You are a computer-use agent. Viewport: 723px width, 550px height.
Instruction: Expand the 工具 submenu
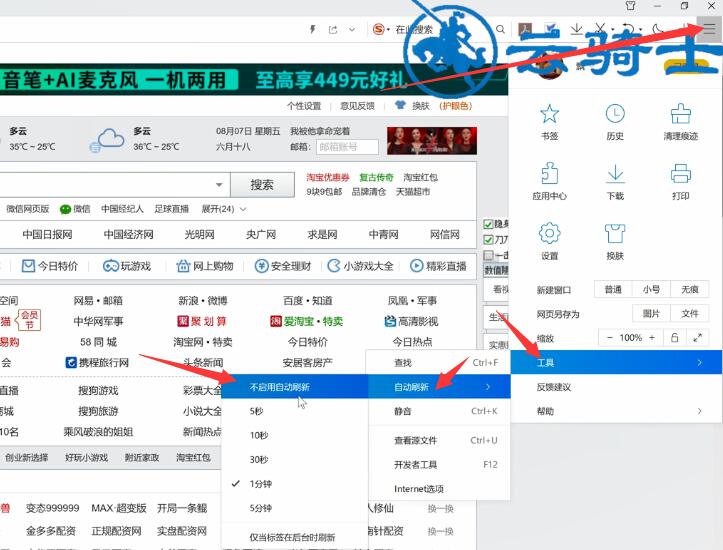point(616,362)
